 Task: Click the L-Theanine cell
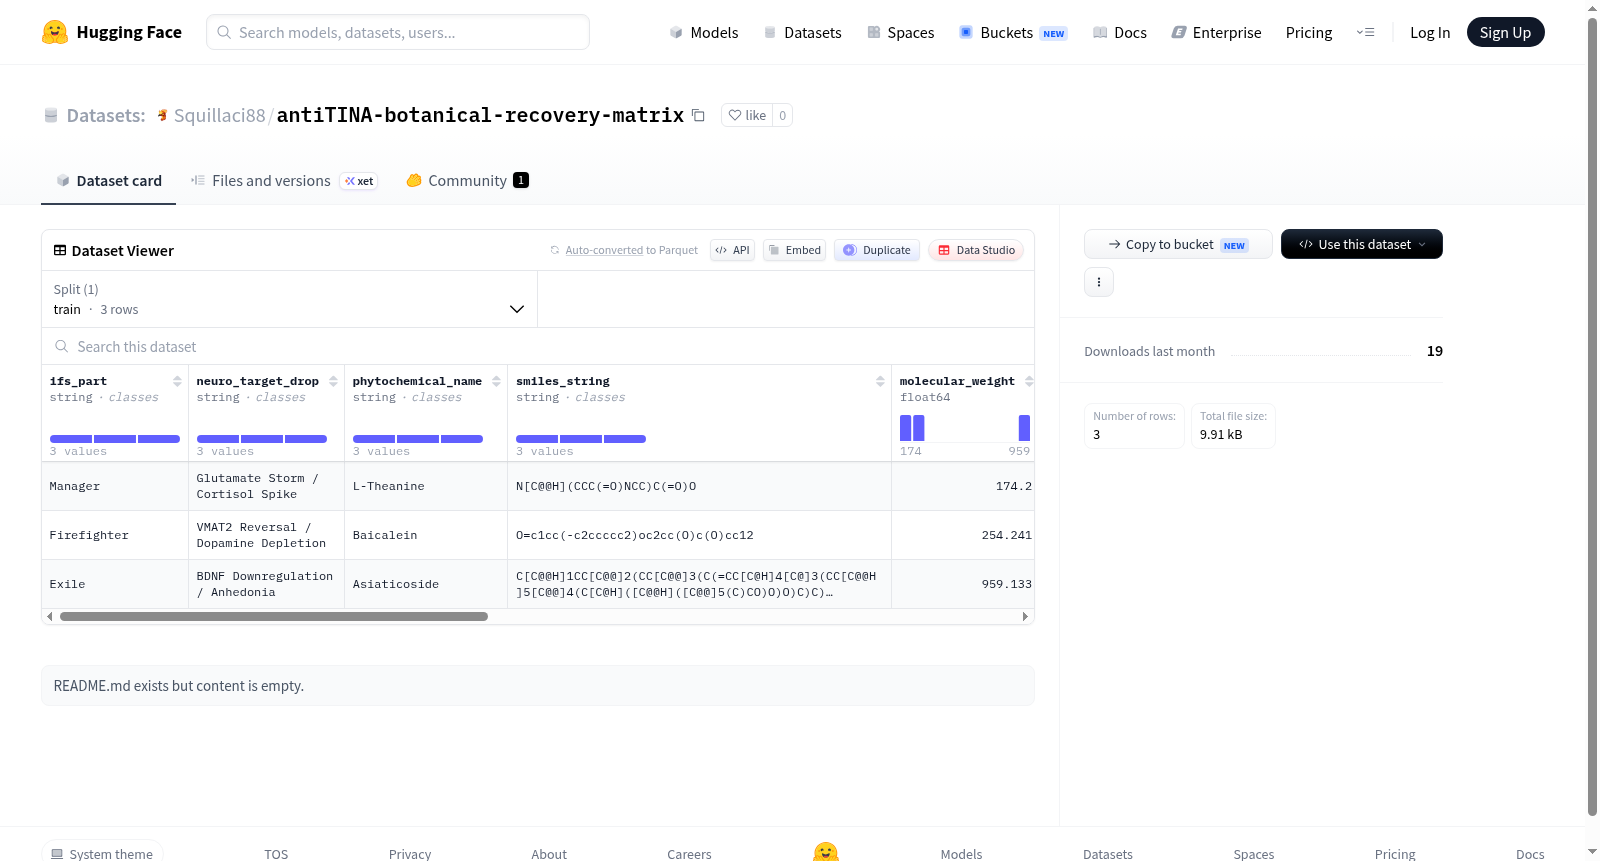(426, 486)
